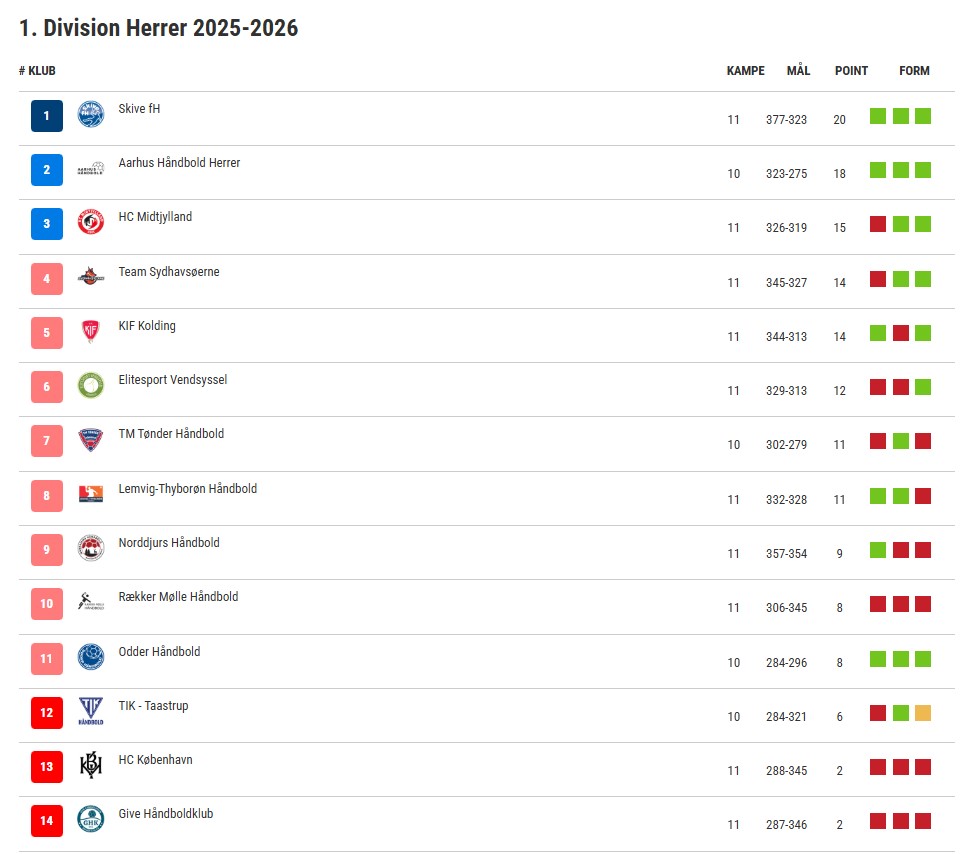Viewport: 977px width, 854px height.
Task: Click the Team Sydhavsøerne logo icon
Action: click(91, 277)
